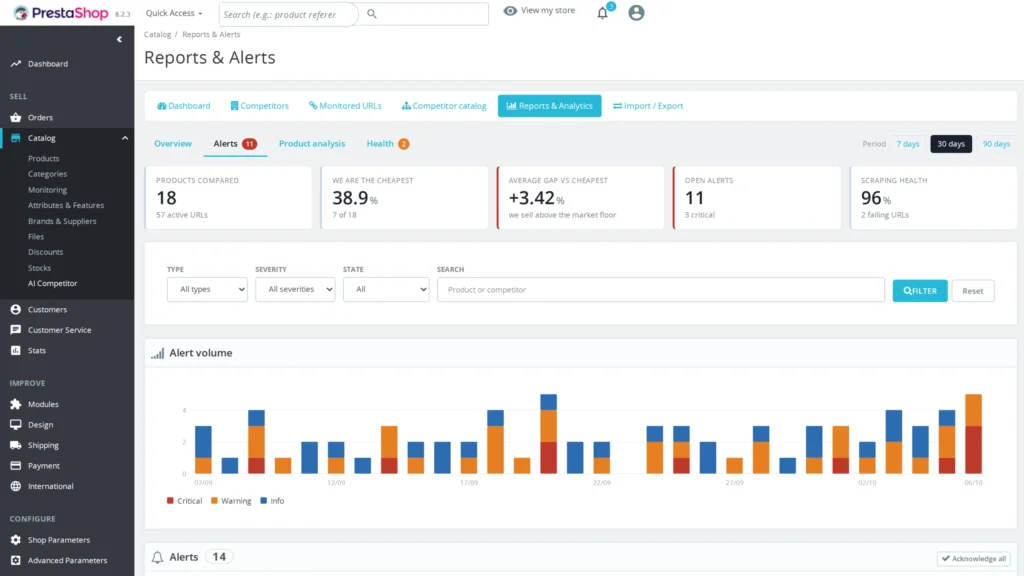
Task: Open Brands & Suppliers submenu item
Action: [62, 221]
